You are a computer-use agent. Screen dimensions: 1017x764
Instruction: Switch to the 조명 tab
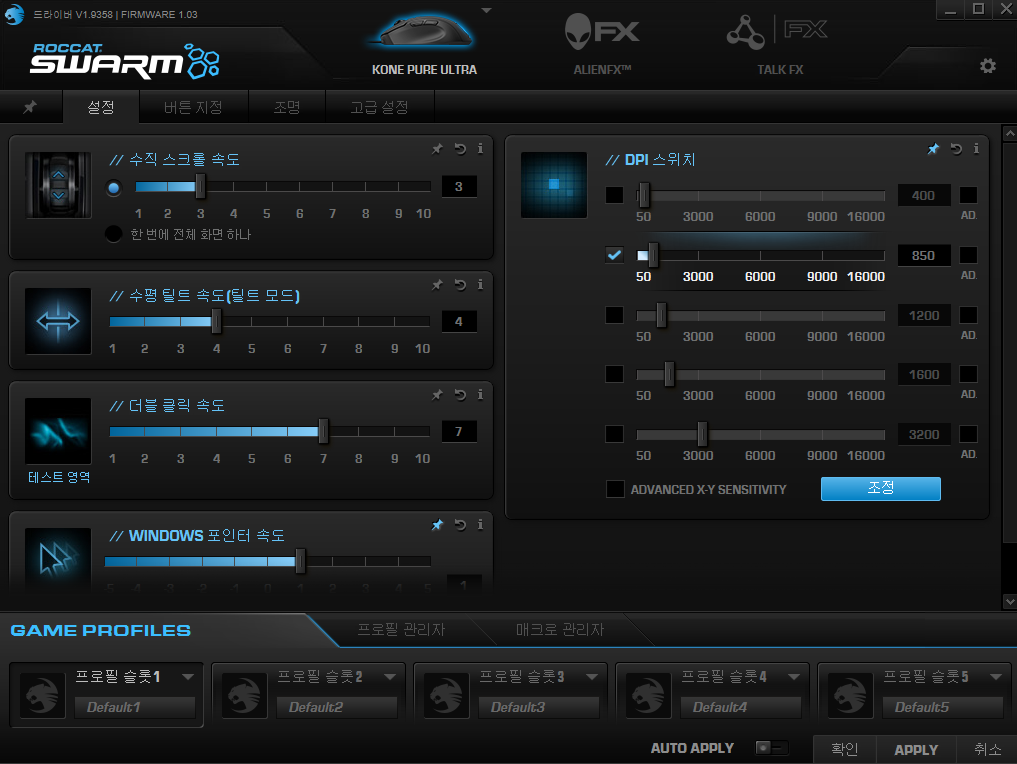pos(287,107)
